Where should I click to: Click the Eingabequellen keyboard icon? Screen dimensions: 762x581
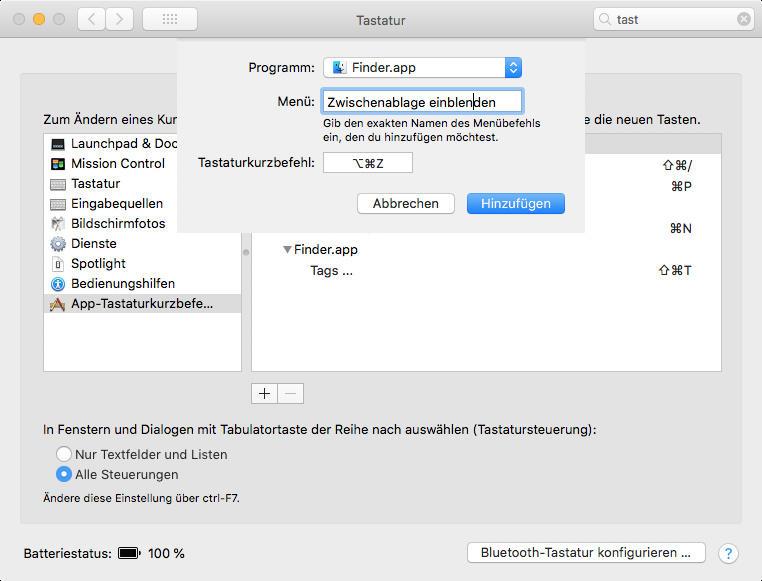coord(58,204)
